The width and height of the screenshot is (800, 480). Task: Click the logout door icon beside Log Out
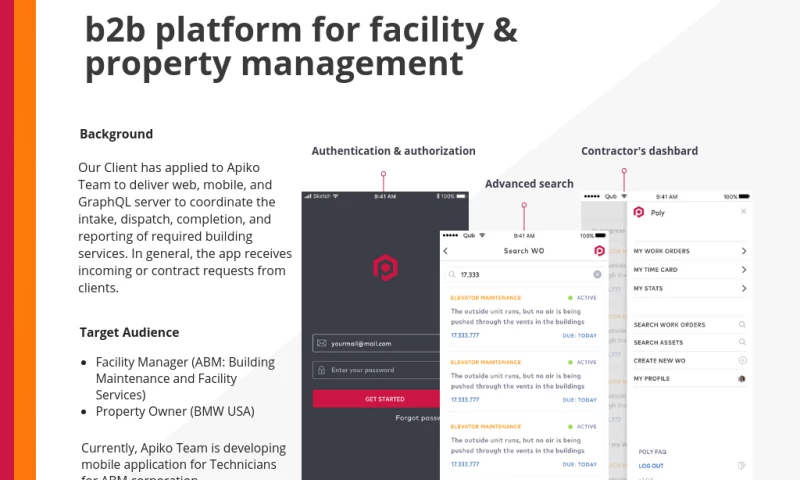pyautogui.click(x=742, y=465)
